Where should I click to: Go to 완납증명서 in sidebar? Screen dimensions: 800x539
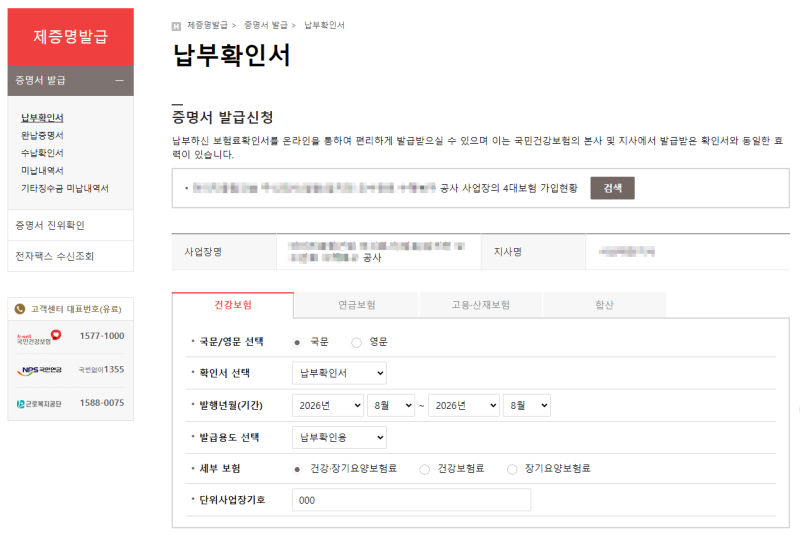(x=42, y=135)
